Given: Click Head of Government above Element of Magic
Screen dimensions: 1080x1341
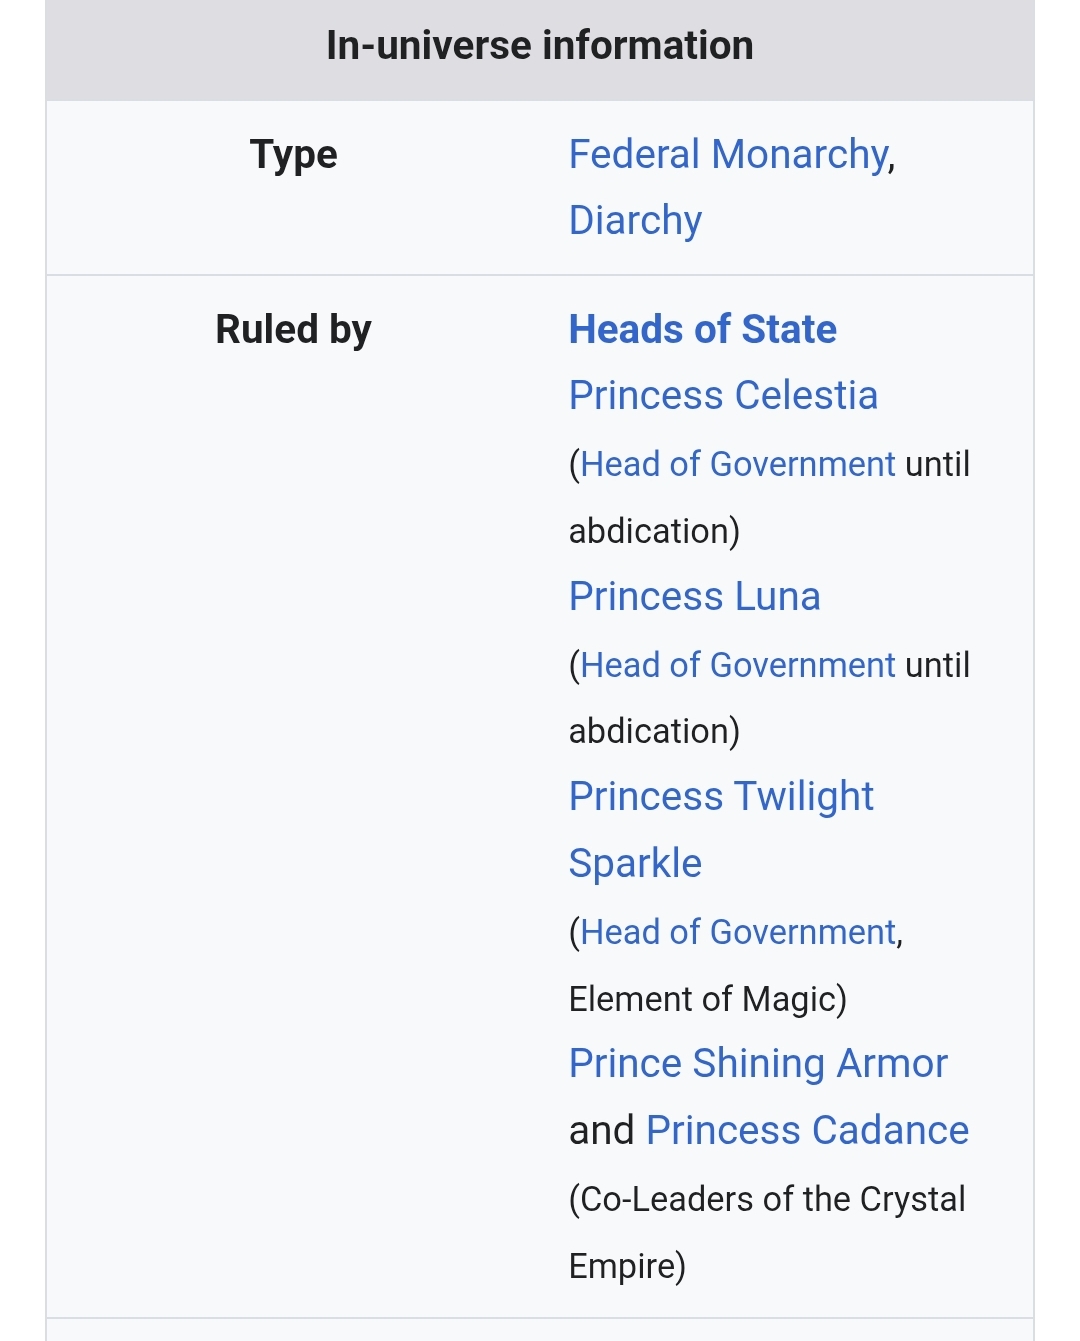Looking at the screenshot, I should [x=738, y=932].
